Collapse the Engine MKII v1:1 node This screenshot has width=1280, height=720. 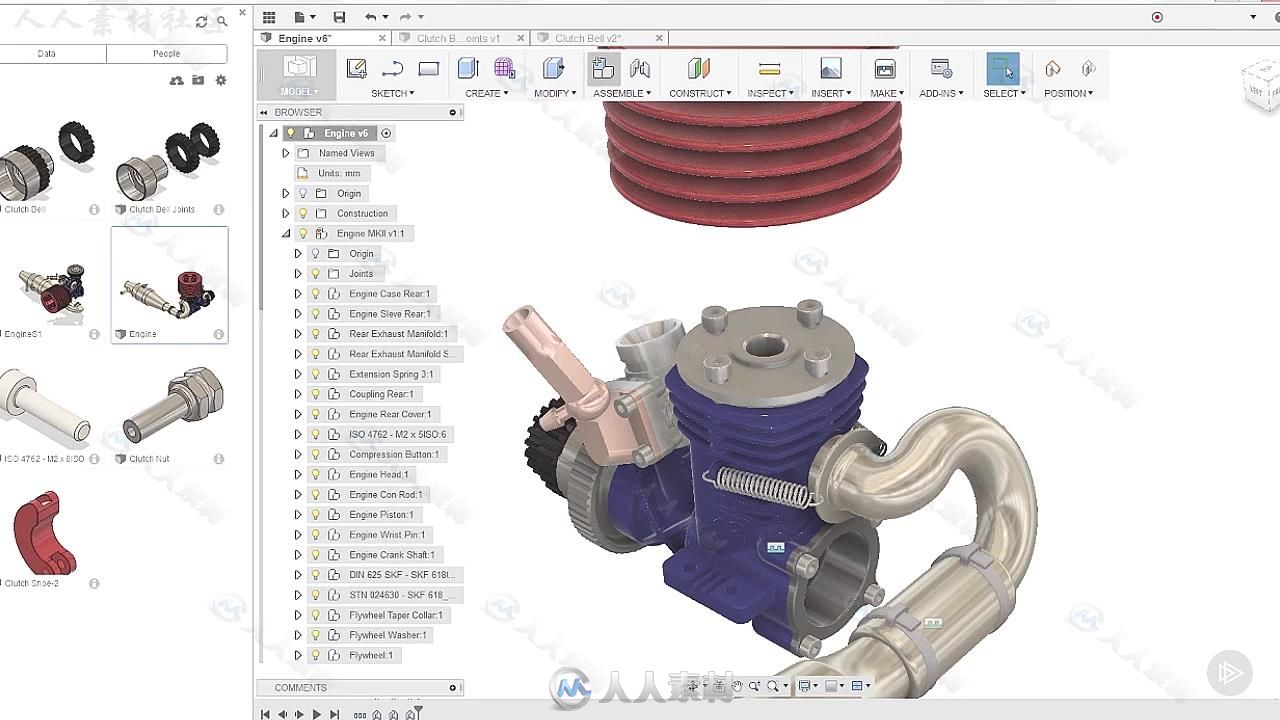coord(285,233)
